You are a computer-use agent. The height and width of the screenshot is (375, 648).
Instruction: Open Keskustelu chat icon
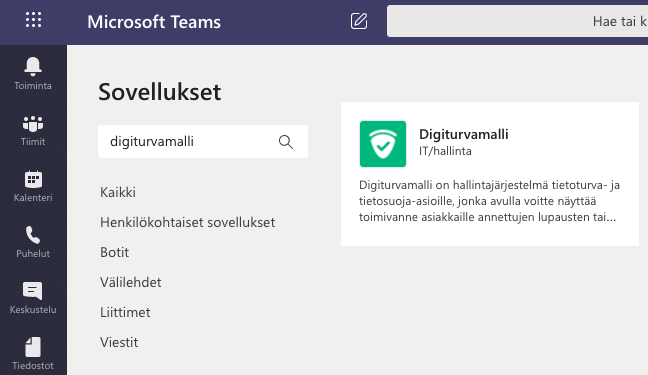pos(33,291)
